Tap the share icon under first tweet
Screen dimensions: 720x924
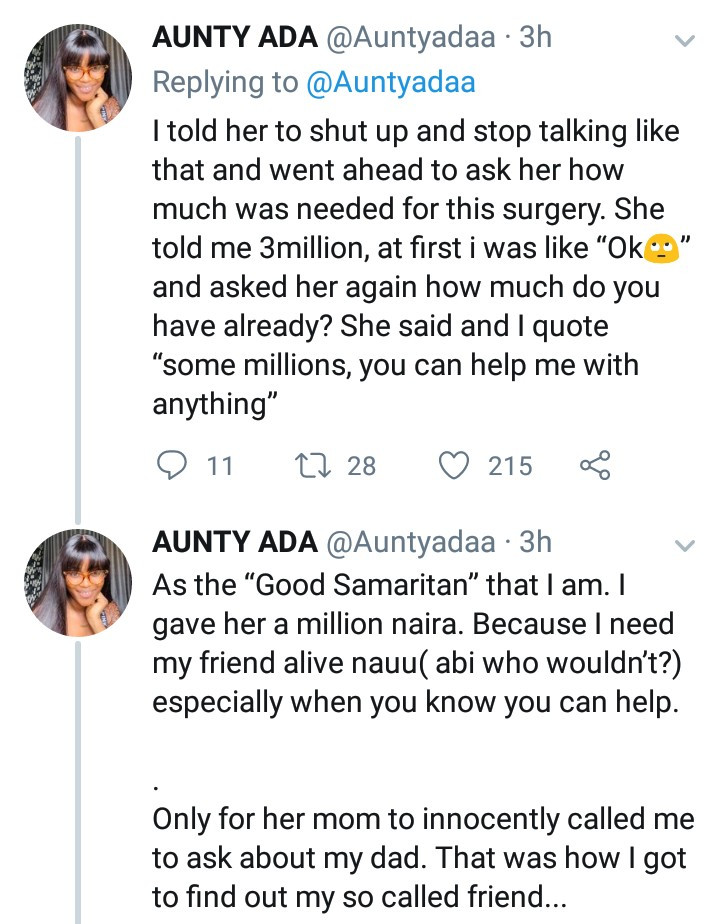[x=594, y=465]
